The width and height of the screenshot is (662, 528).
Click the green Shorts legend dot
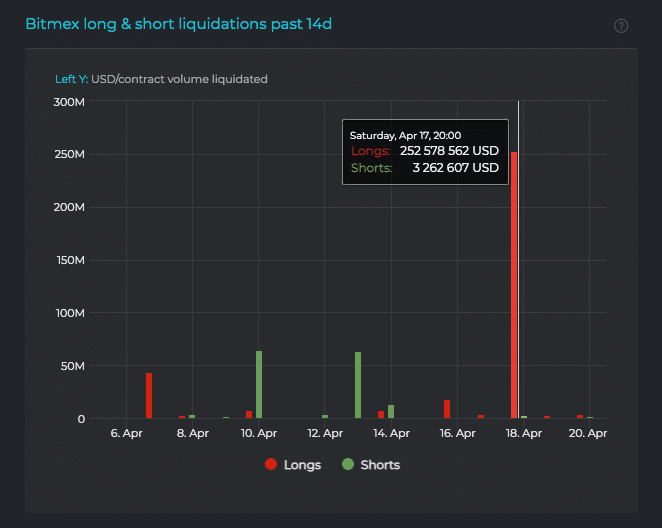[348, 464]
